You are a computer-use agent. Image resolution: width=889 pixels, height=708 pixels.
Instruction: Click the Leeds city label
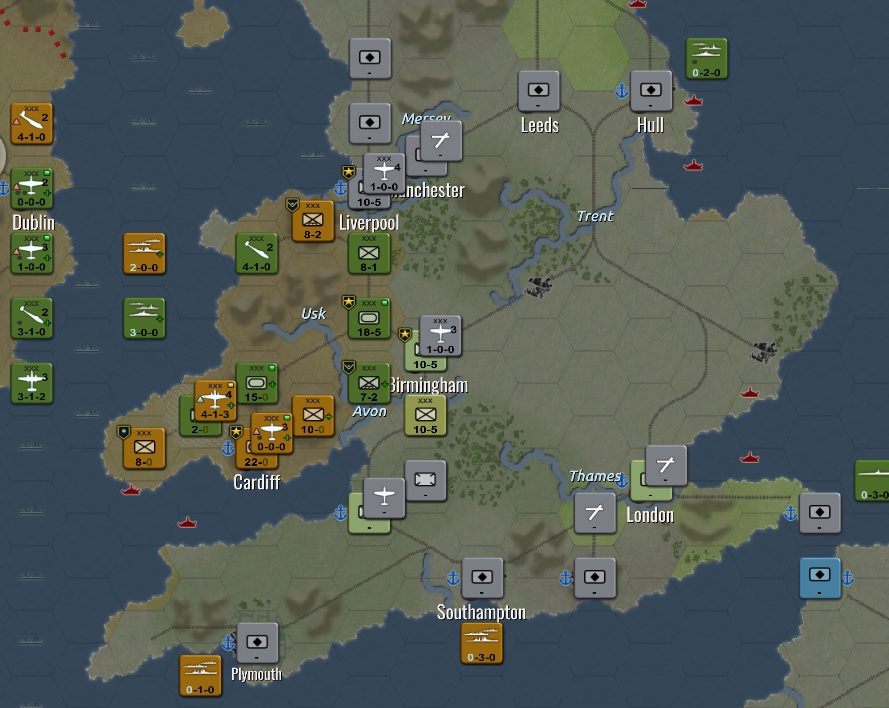tap(540, 125)
